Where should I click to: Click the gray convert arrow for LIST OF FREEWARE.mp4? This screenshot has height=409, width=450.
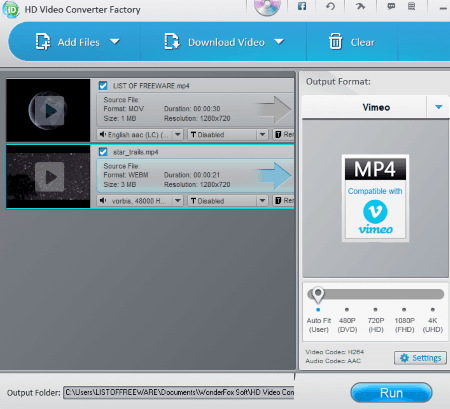276,110
